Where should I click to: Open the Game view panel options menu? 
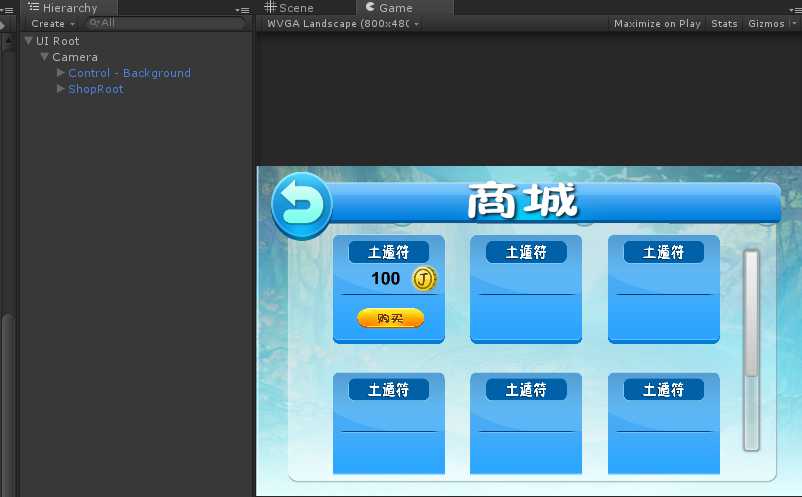[795, 10]
